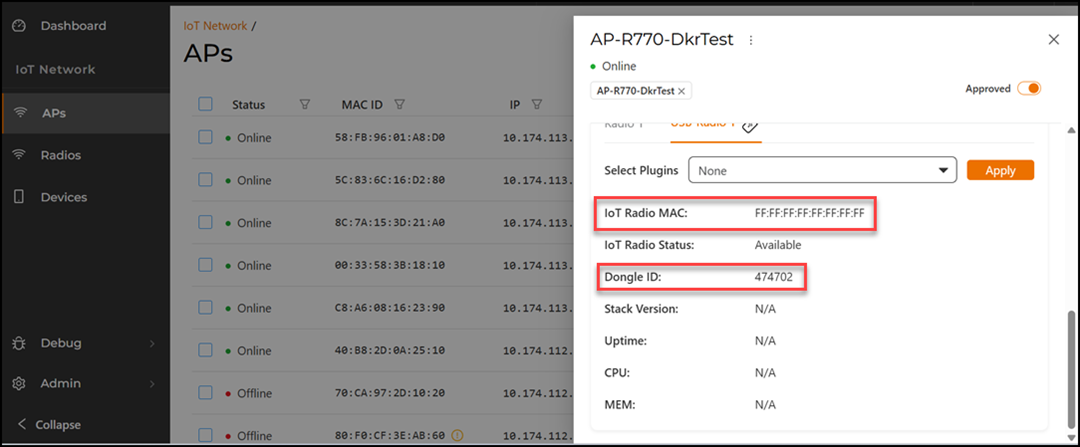This screenshot has height=447, width=1080.
Task: Click the scrollbar up arrow
Action: (x=1070, y=129)
